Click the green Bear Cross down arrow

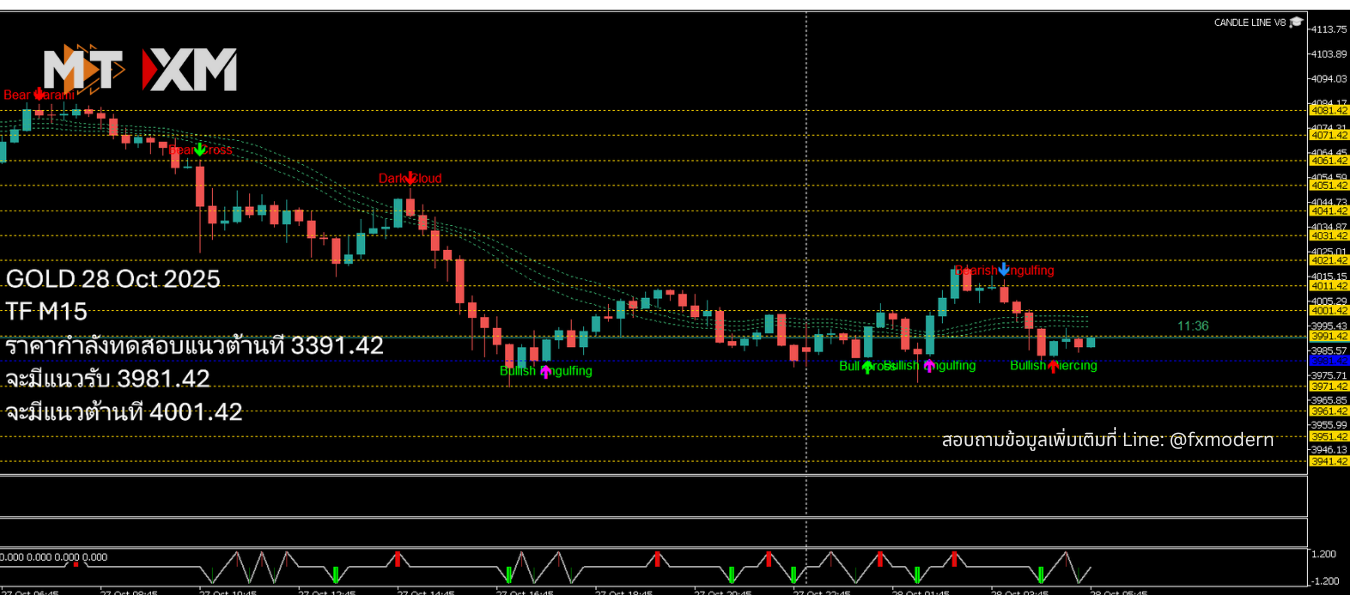(200, 149)
